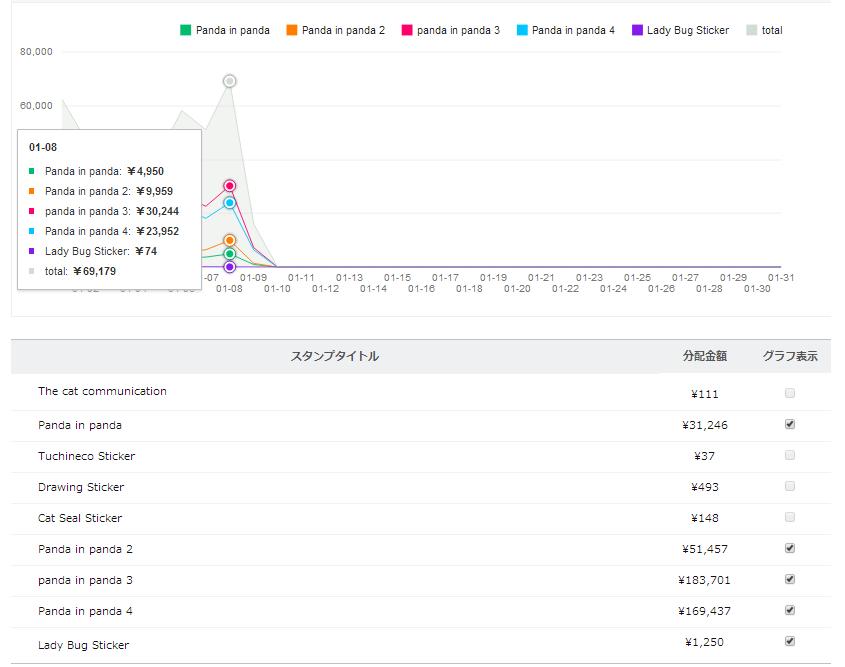Toggle the panda in panda 3 legend entry
The image size is (845, 667).
450,30
